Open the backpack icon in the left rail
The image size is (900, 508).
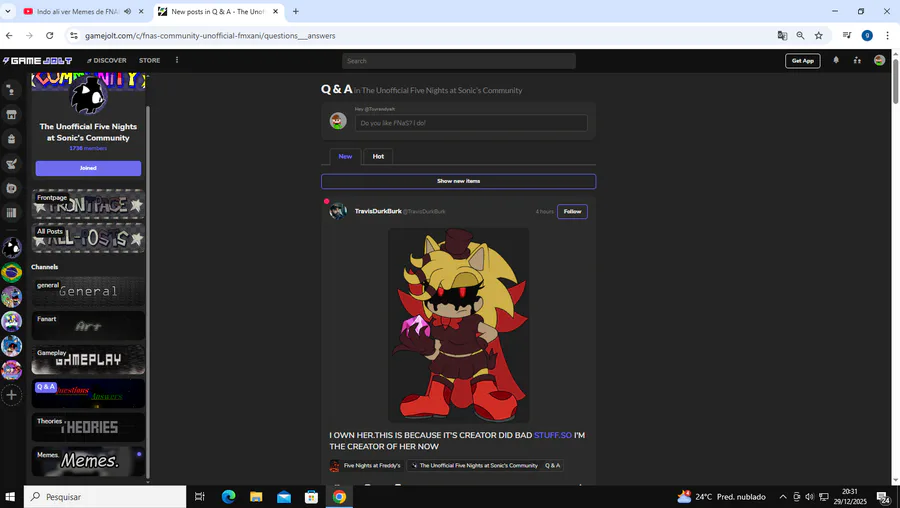[x=11, y=139]
